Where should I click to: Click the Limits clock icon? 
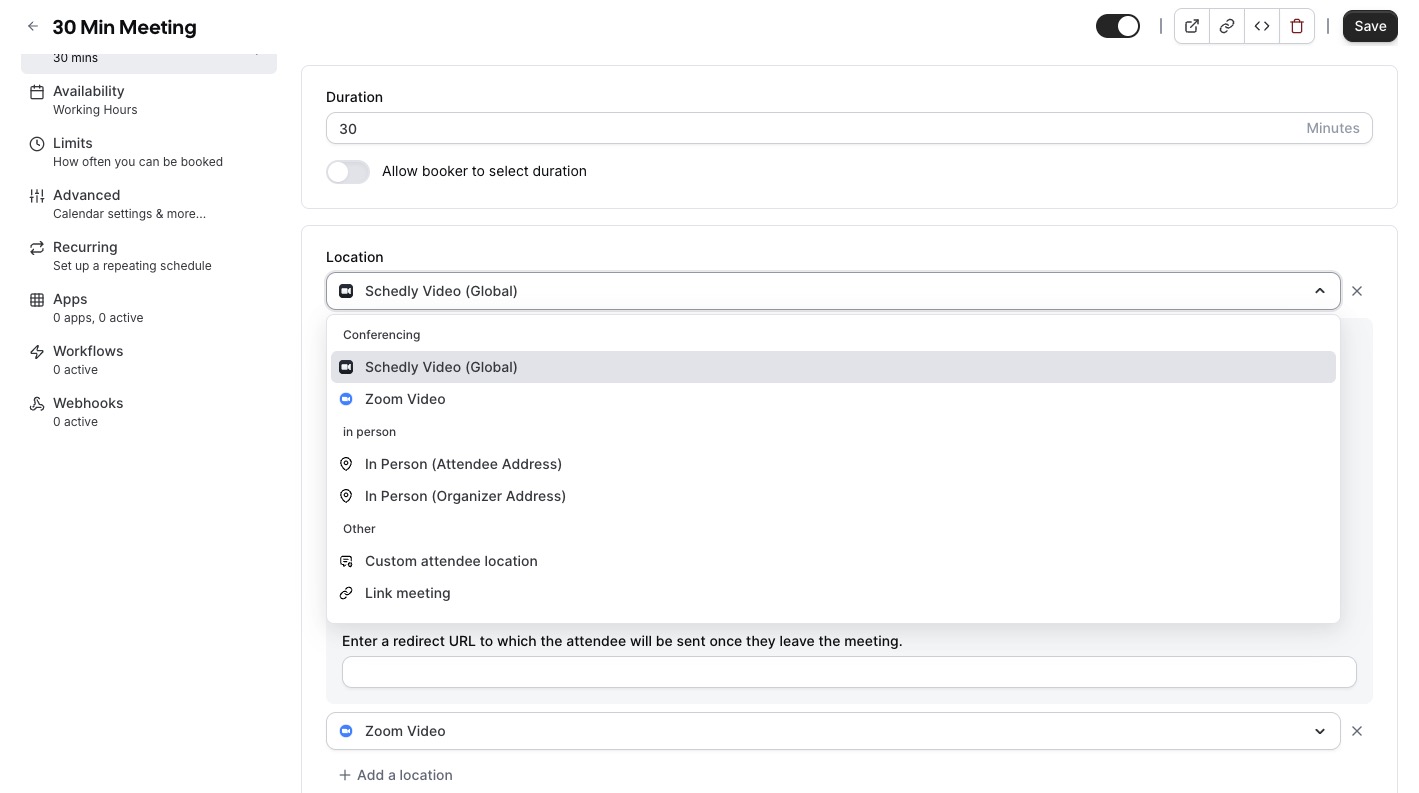37,144
